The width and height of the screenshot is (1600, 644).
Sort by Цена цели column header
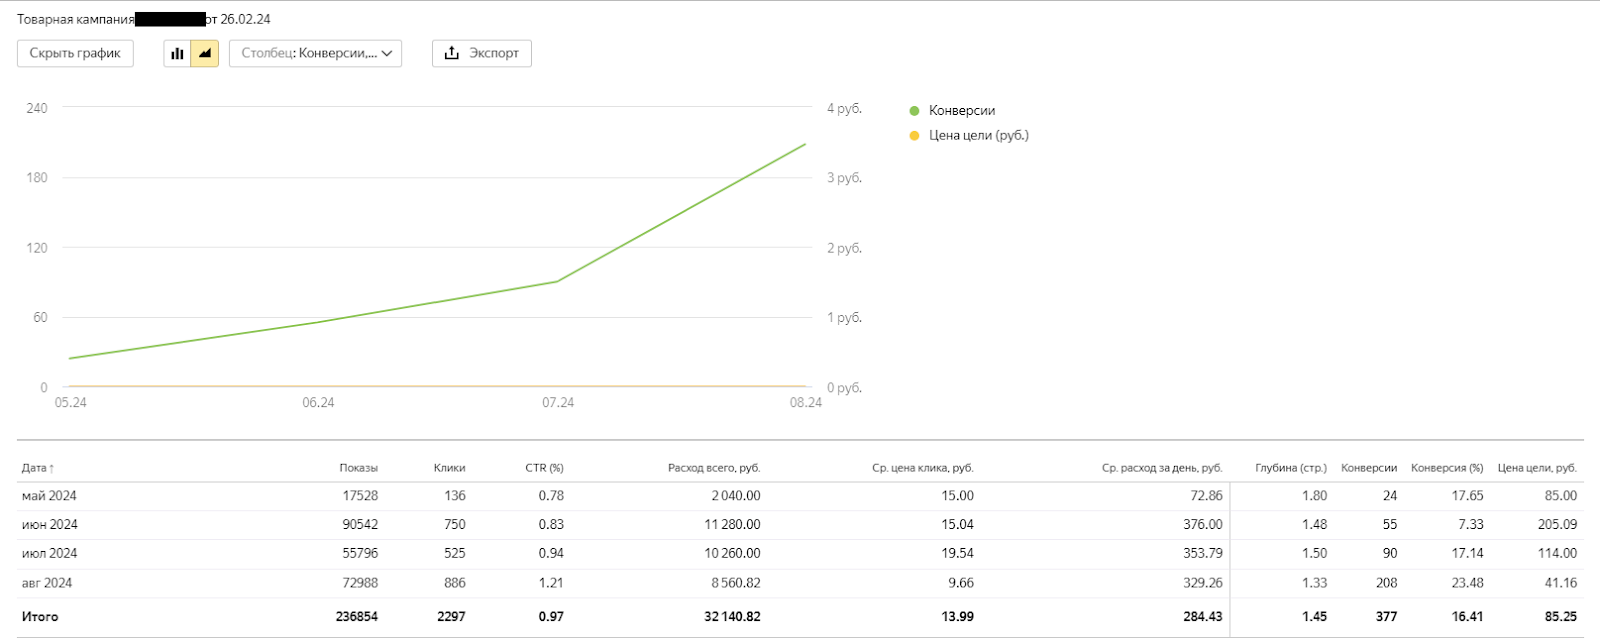[x=1537, y=468]
